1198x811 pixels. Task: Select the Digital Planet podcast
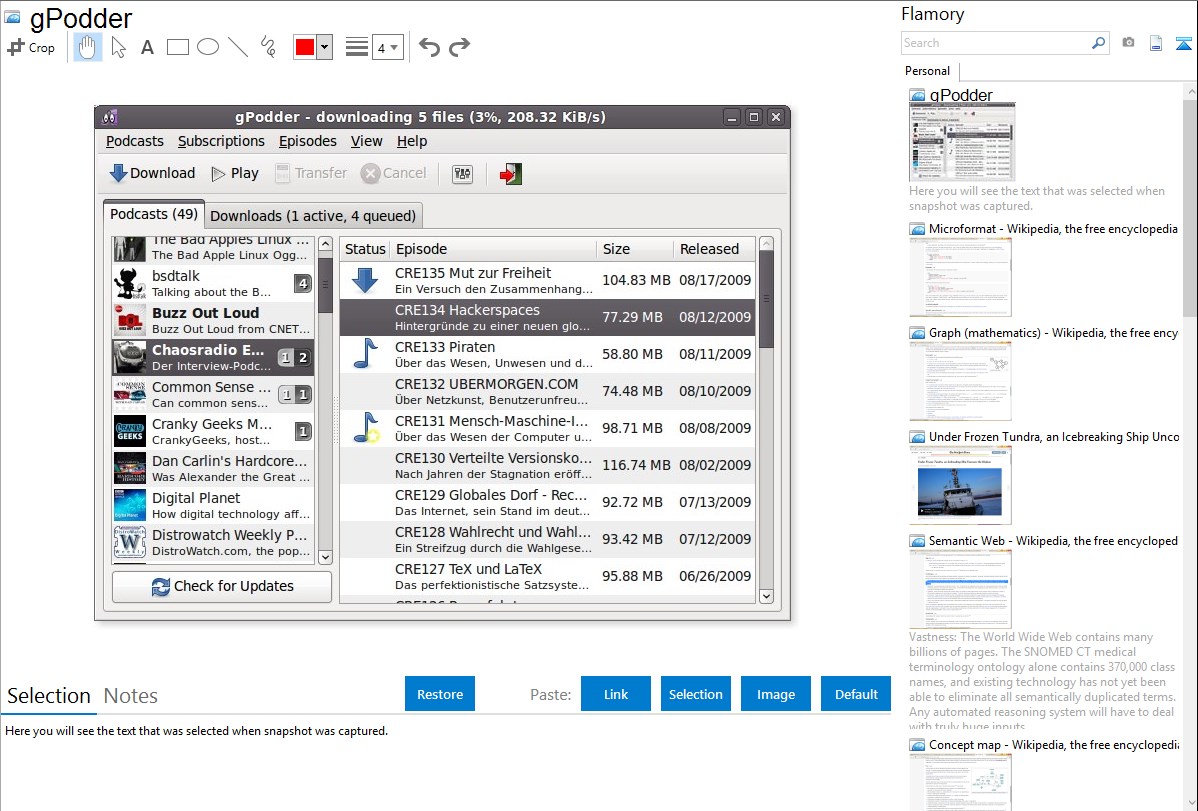pos(214,505)
